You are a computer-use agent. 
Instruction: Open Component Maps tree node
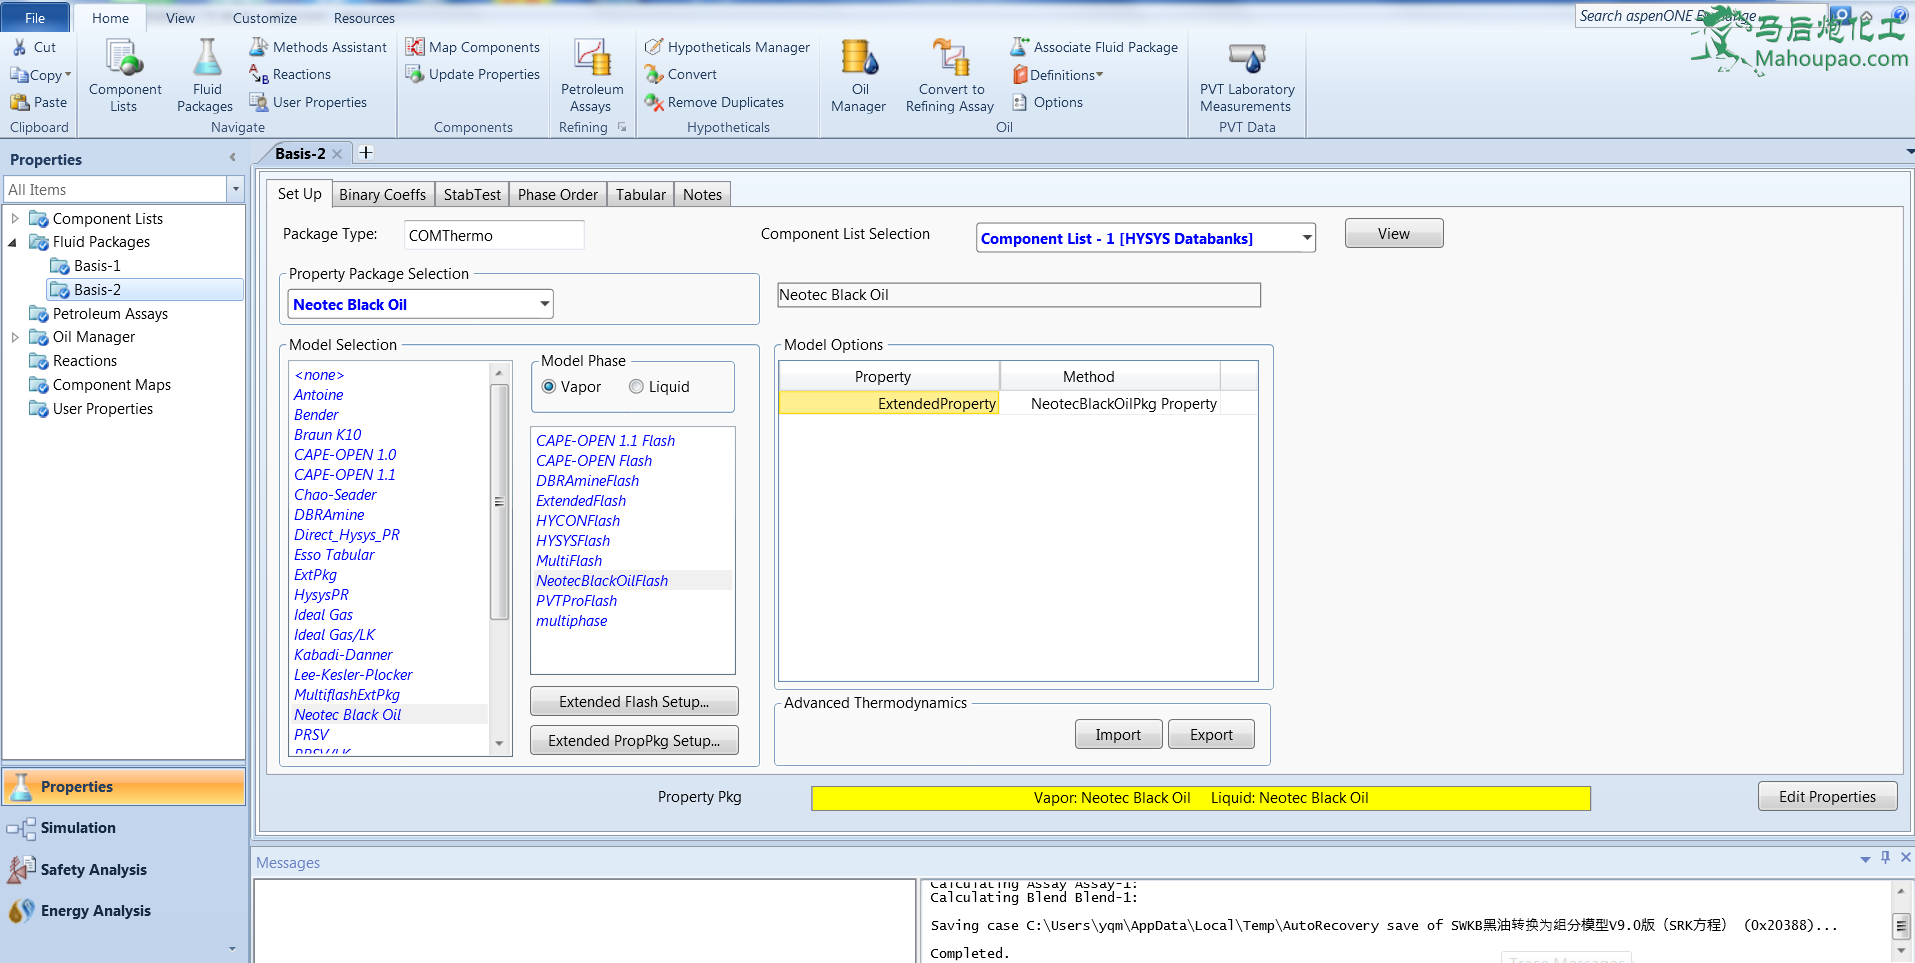(111, 385)
